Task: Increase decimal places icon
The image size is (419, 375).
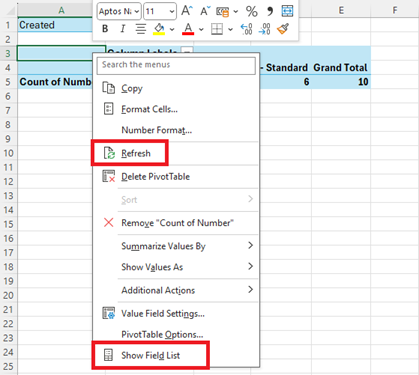Action: click(x=247, y=29)
